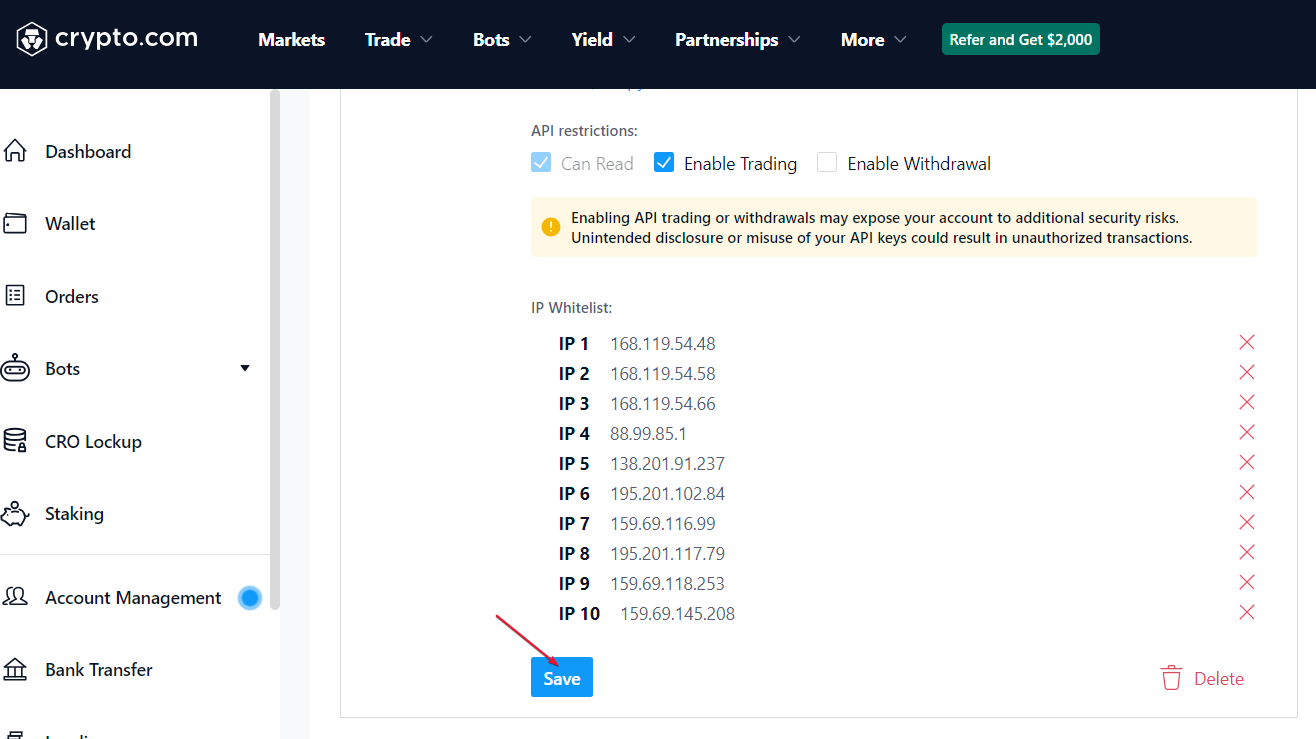This screenshot has width=1316, height=739.
Task: Remove IP 4 using its red X
Action: (x=1247, y=433)
